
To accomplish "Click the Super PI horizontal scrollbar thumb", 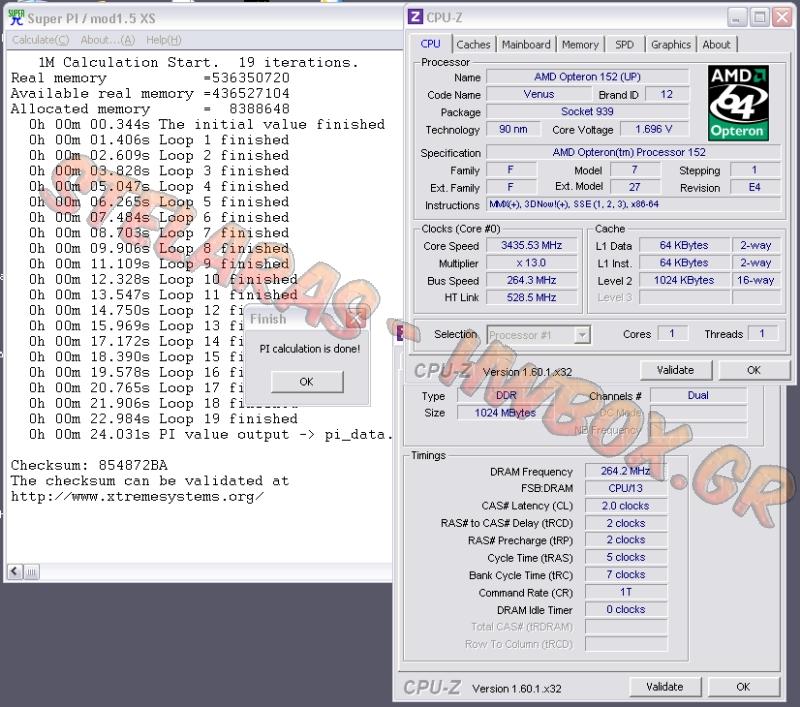I will tap(31, 571).
